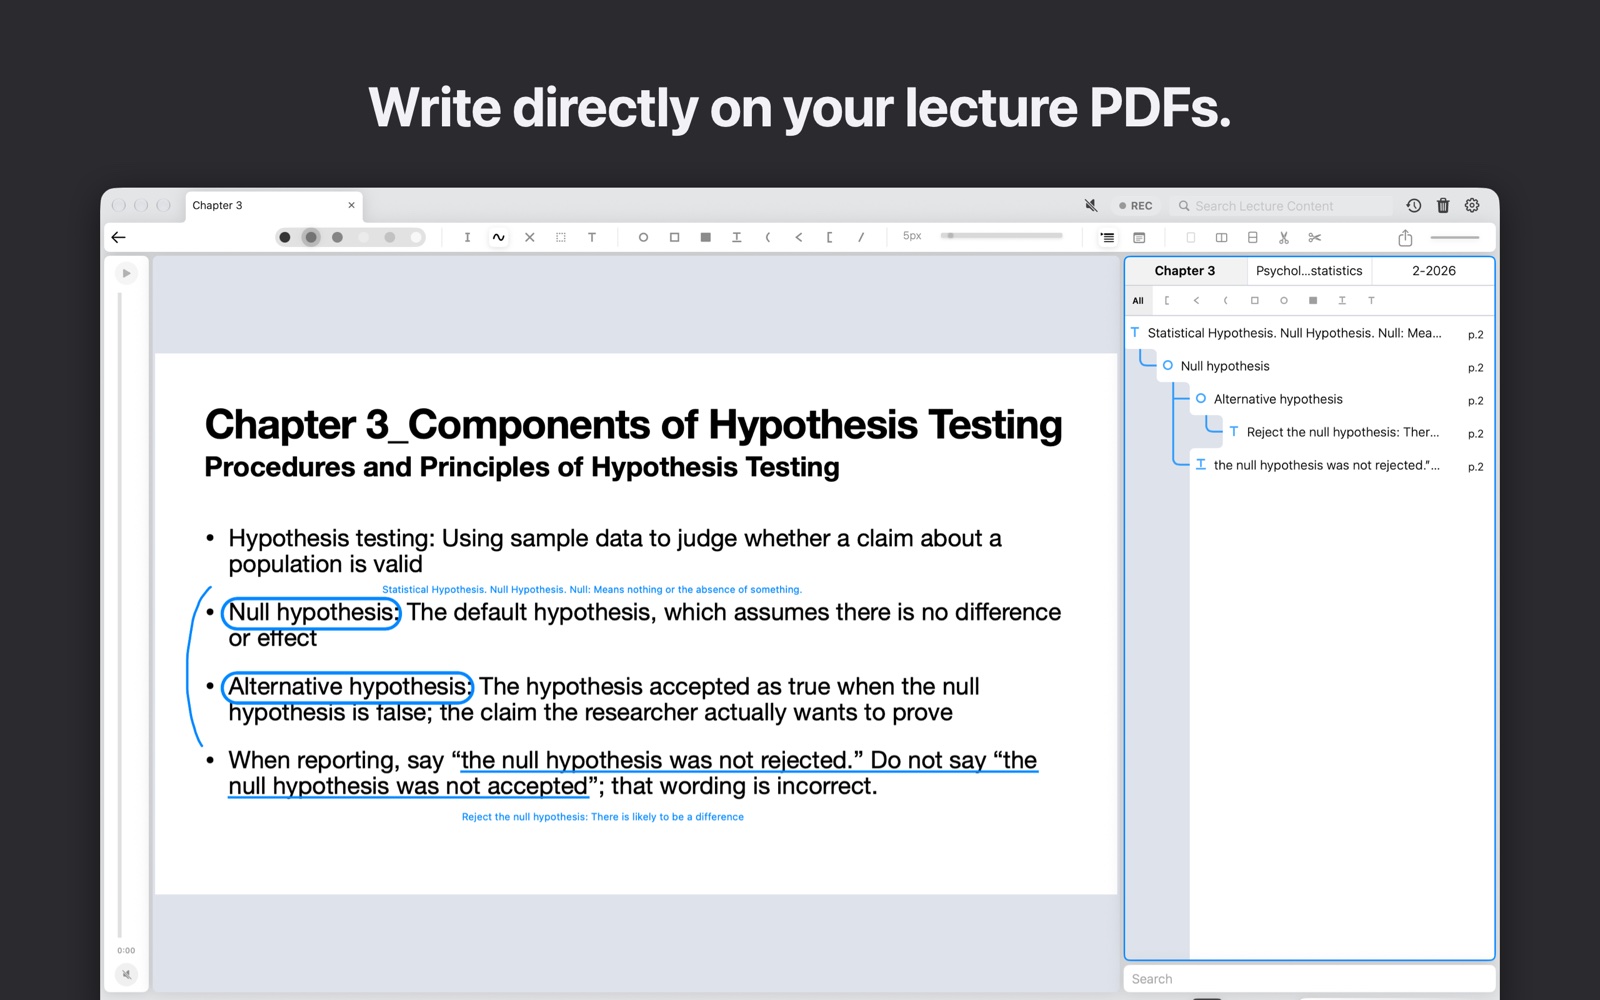Switch to side-by-side split view
Screen dimensions: 1600x1000
point(1221,238)
